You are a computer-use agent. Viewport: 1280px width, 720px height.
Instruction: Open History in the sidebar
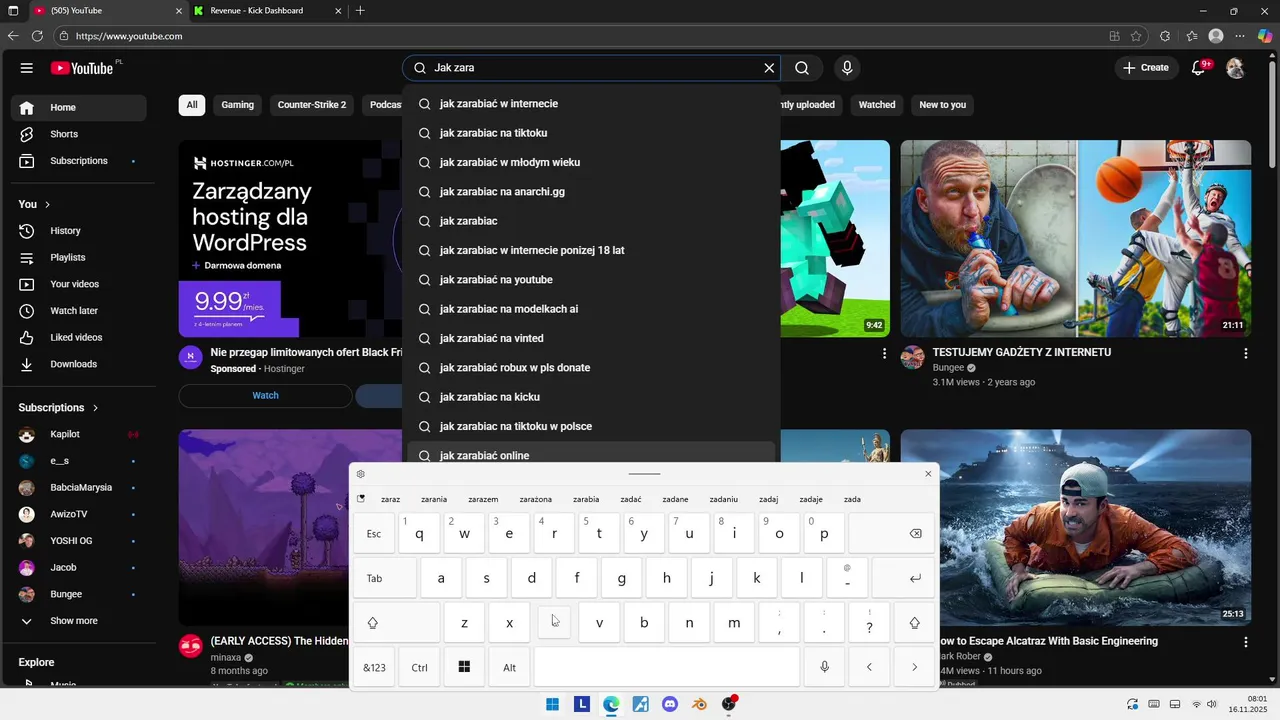pos(79,231)
